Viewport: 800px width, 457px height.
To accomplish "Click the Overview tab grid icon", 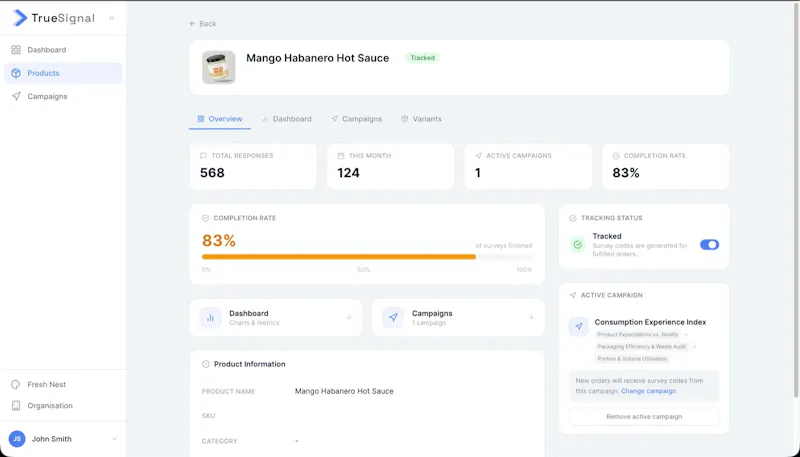I will (201, 119).
